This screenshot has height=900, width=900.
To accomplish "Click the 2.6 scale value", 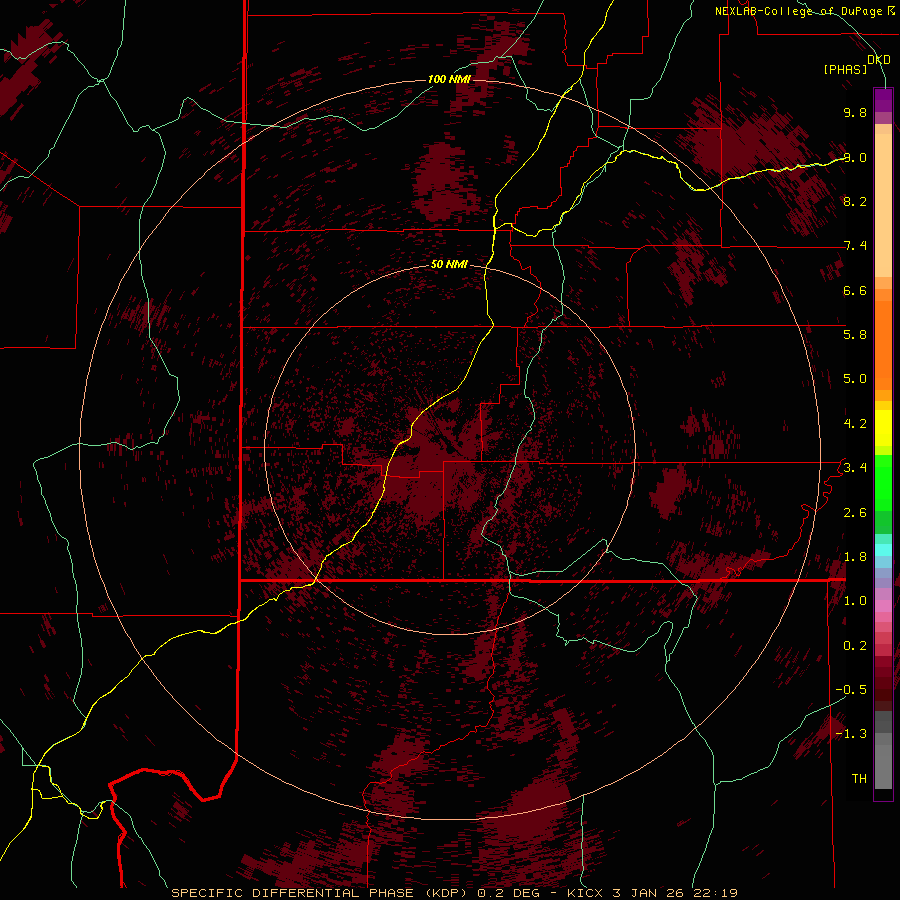I will click(855, 512).
